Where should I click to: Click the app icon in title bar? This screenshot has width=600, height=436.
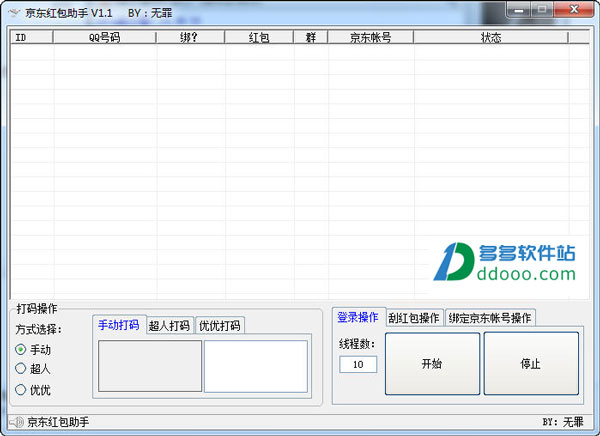click(14, 13)
